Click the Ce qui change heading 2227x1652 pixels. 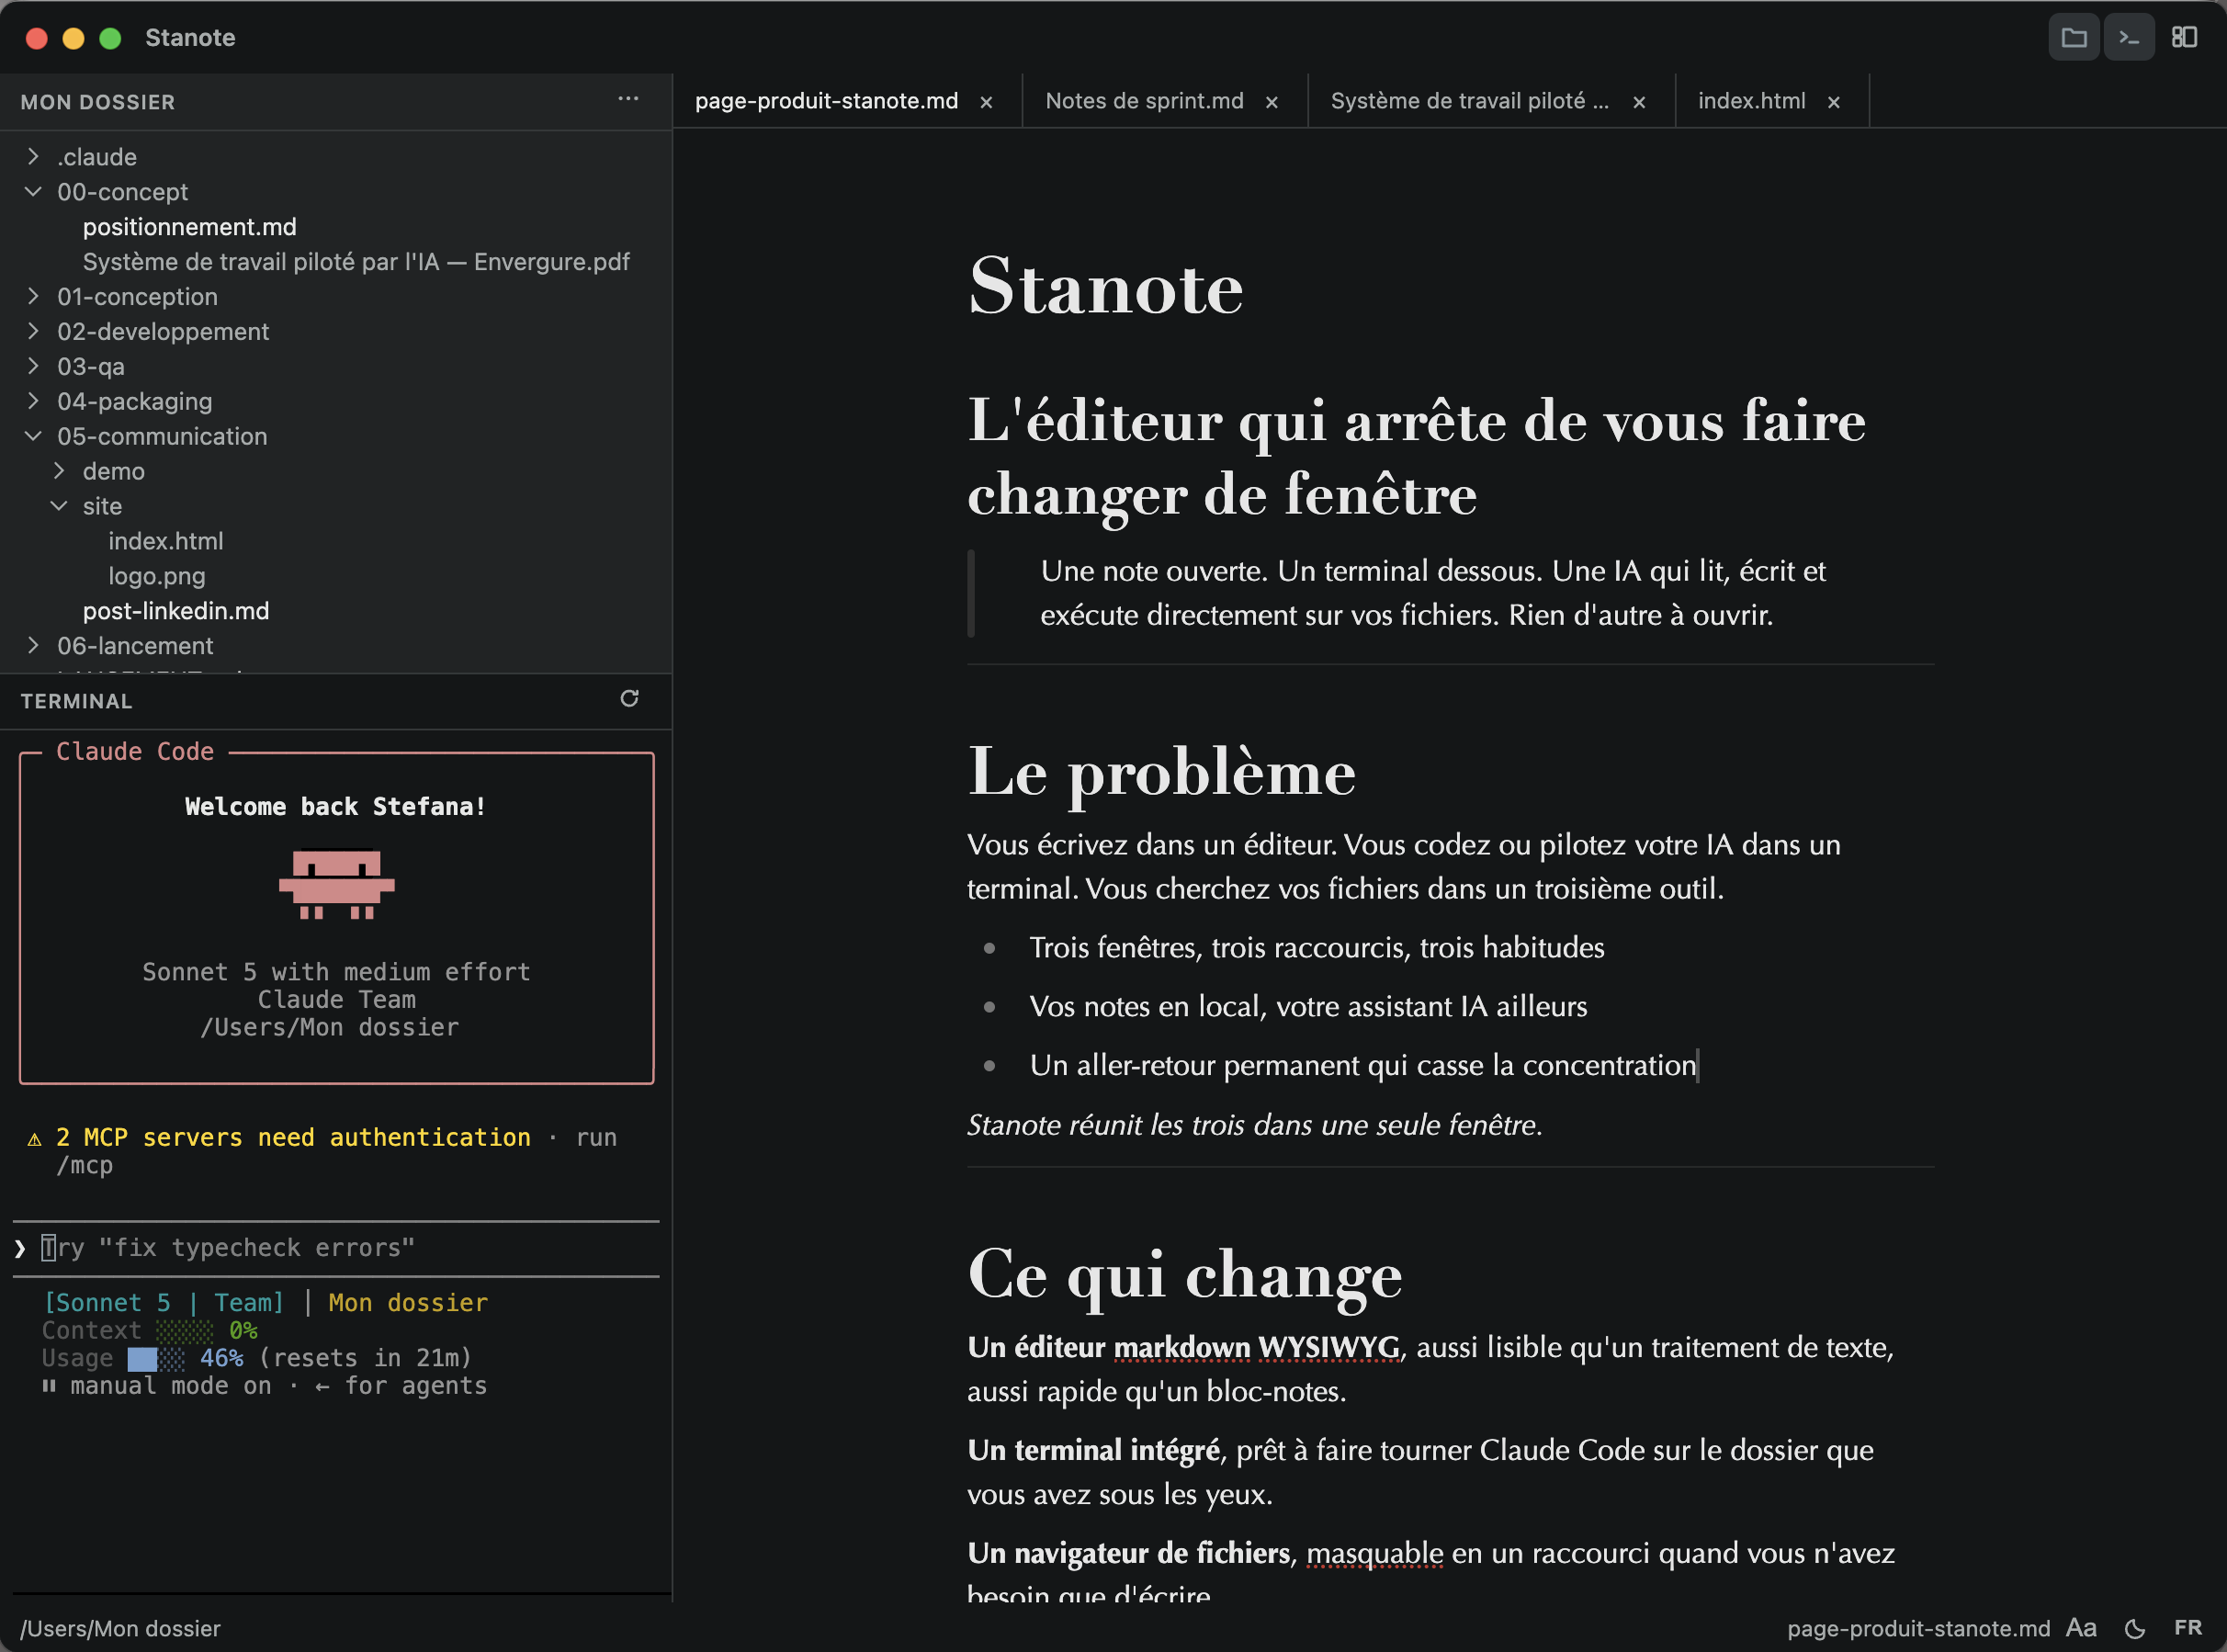(x=1185, y=1274)
